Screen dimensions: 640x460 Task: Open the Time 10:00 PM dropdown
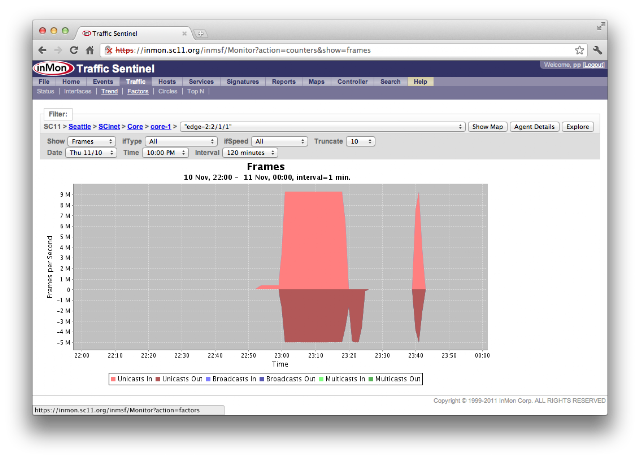(x=165, y=153)
